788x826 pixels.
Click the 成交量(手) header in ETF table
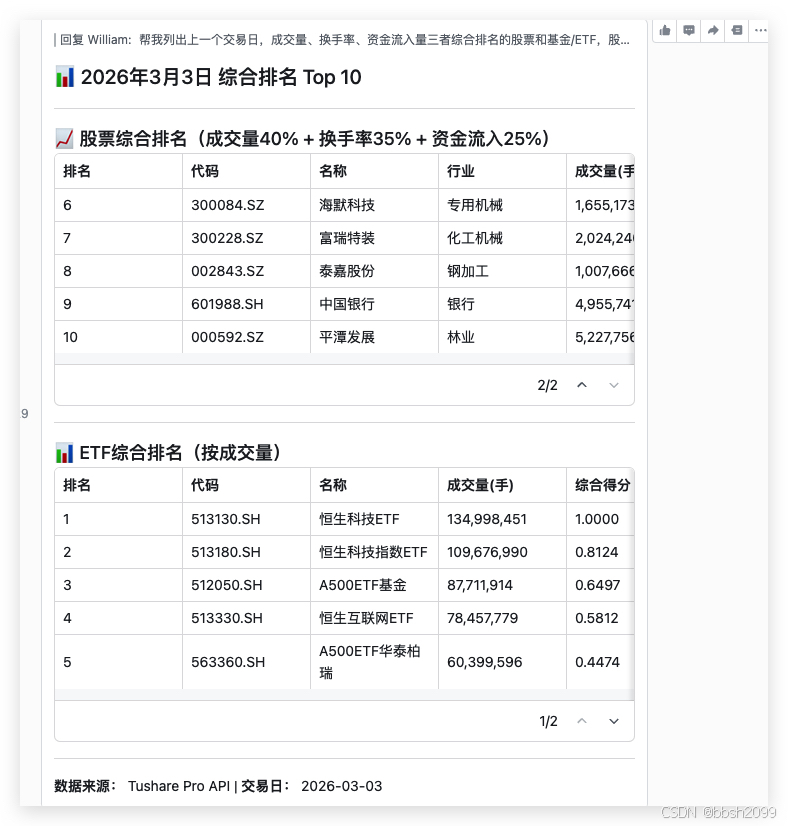point(480,485)
